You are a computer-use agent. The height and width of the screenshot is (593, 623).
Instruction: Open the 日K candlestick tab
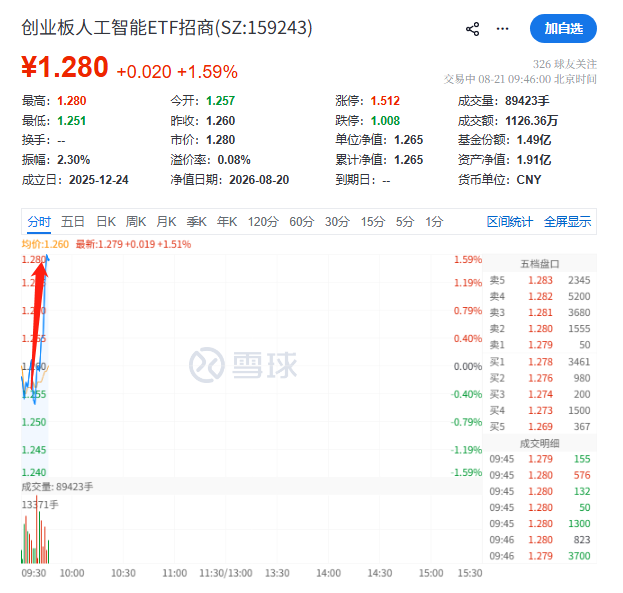106,221
